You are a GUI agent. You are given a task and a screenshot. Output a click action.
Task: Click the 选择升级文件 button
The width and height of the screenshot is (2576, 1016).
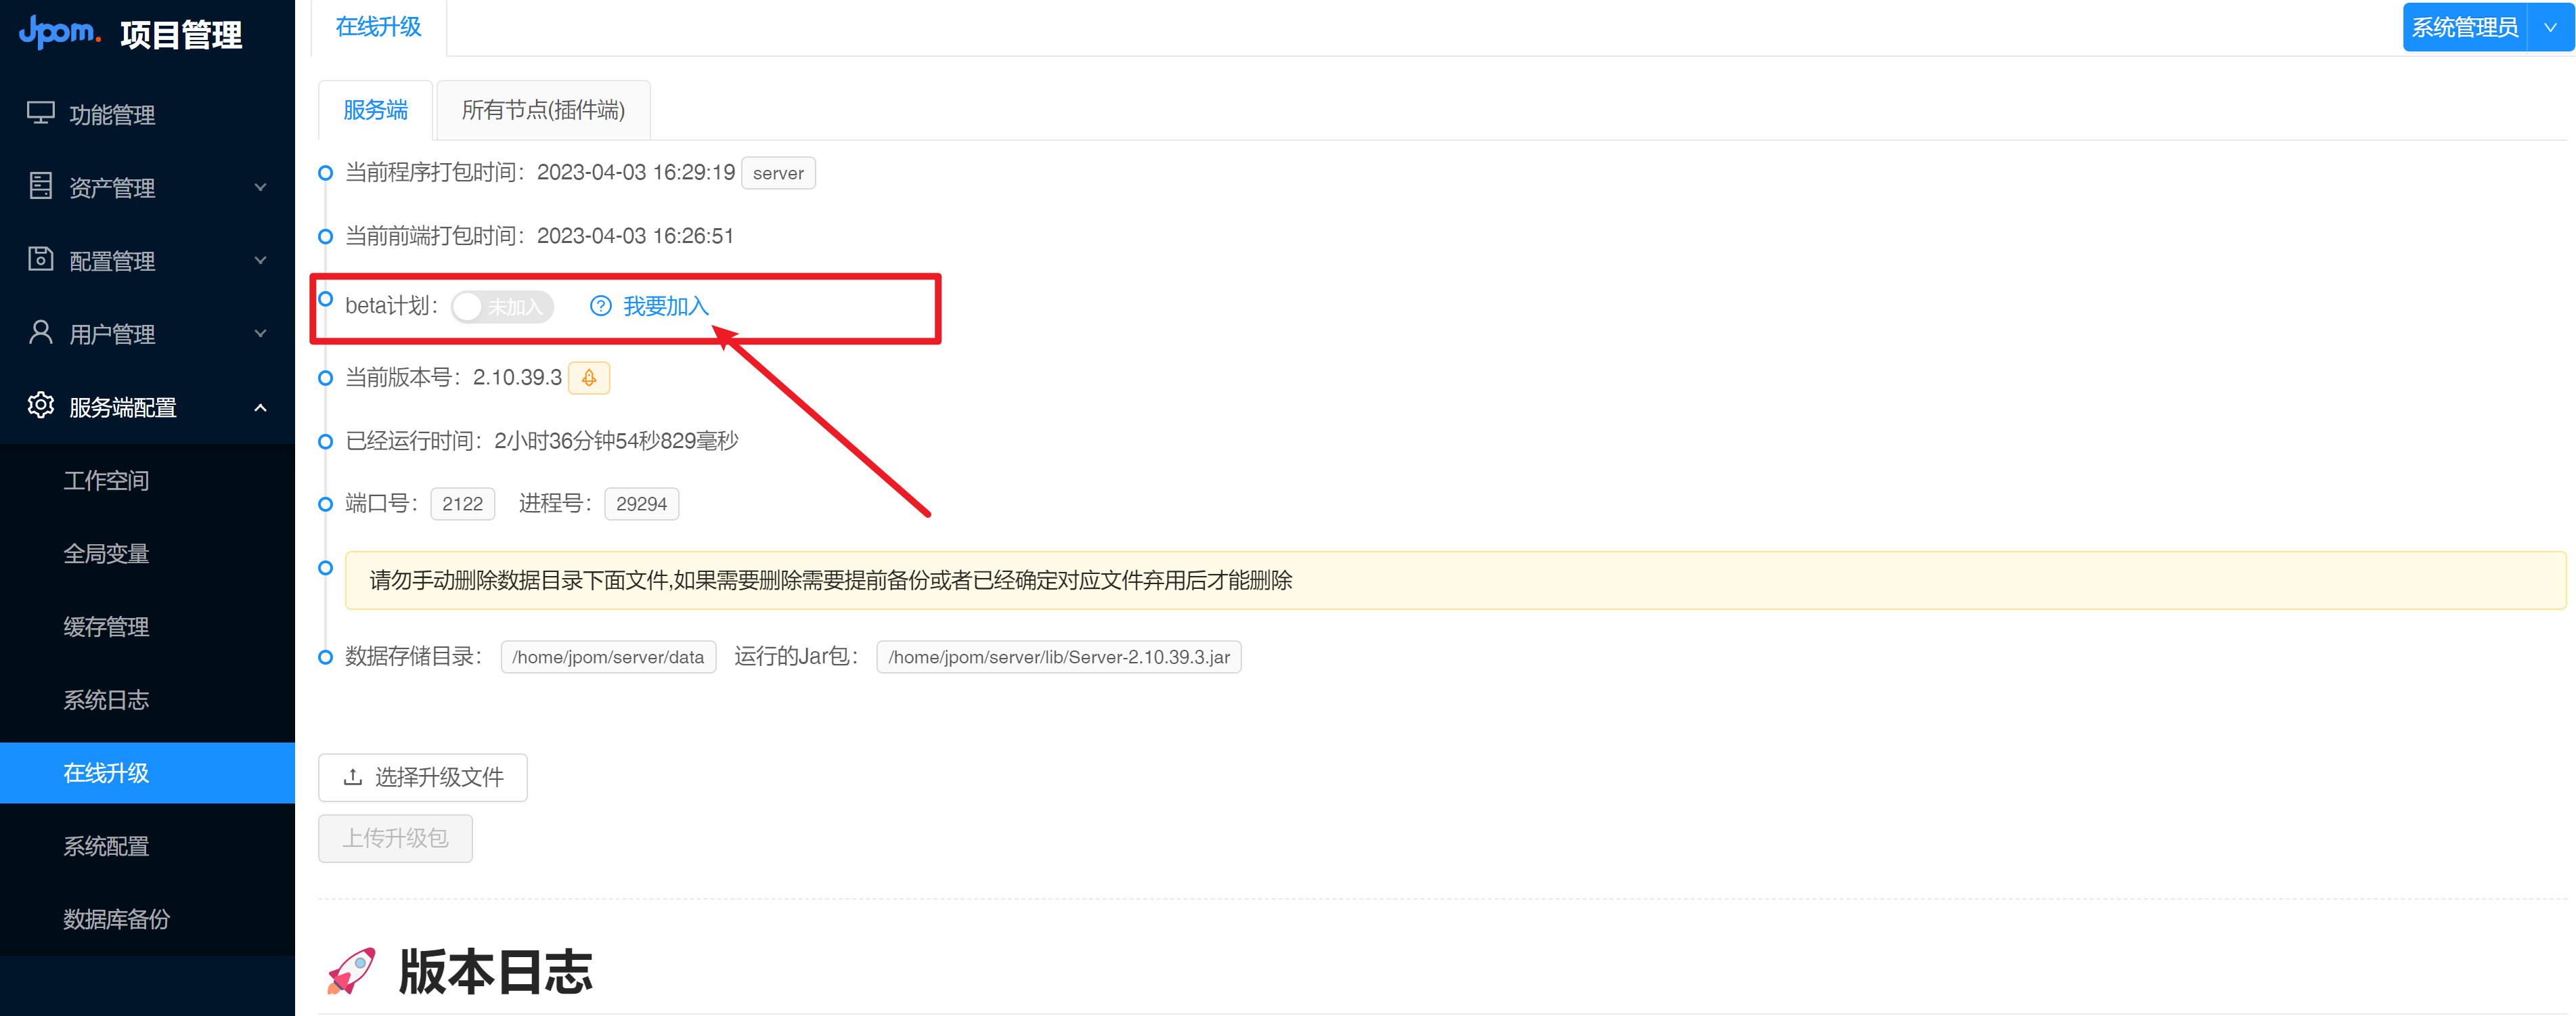click(x=422, y=777)
